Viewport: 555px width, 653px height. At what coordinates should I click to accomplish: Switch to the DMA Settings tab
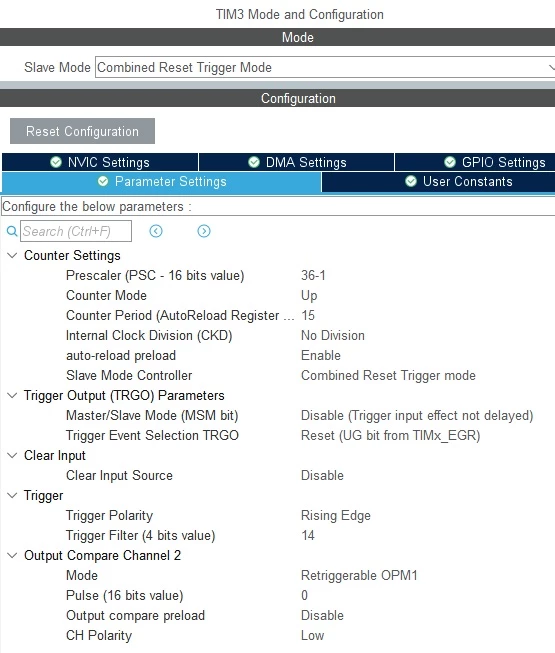click(297, 162)
